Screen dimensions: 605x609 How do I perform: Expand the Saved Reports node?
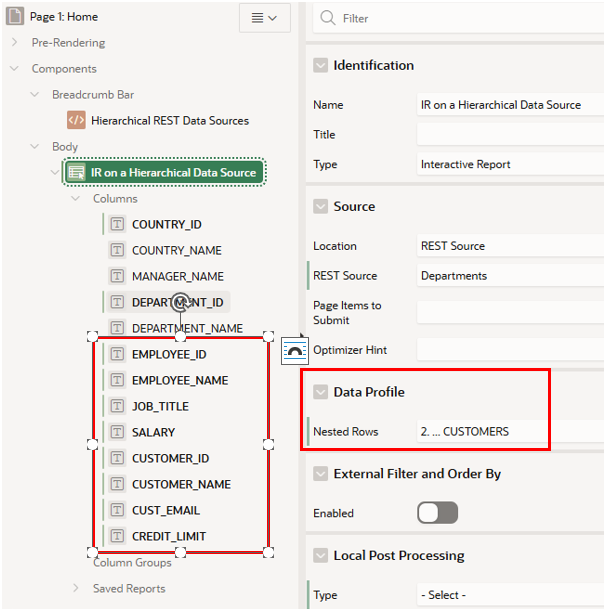pos(76,588)
